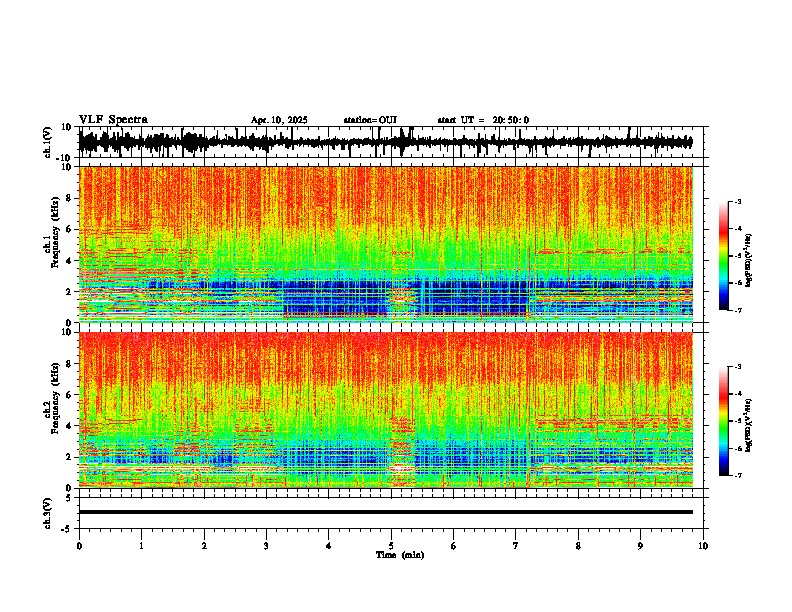Click the time axis tick label "1"

[x=141, y=546]
